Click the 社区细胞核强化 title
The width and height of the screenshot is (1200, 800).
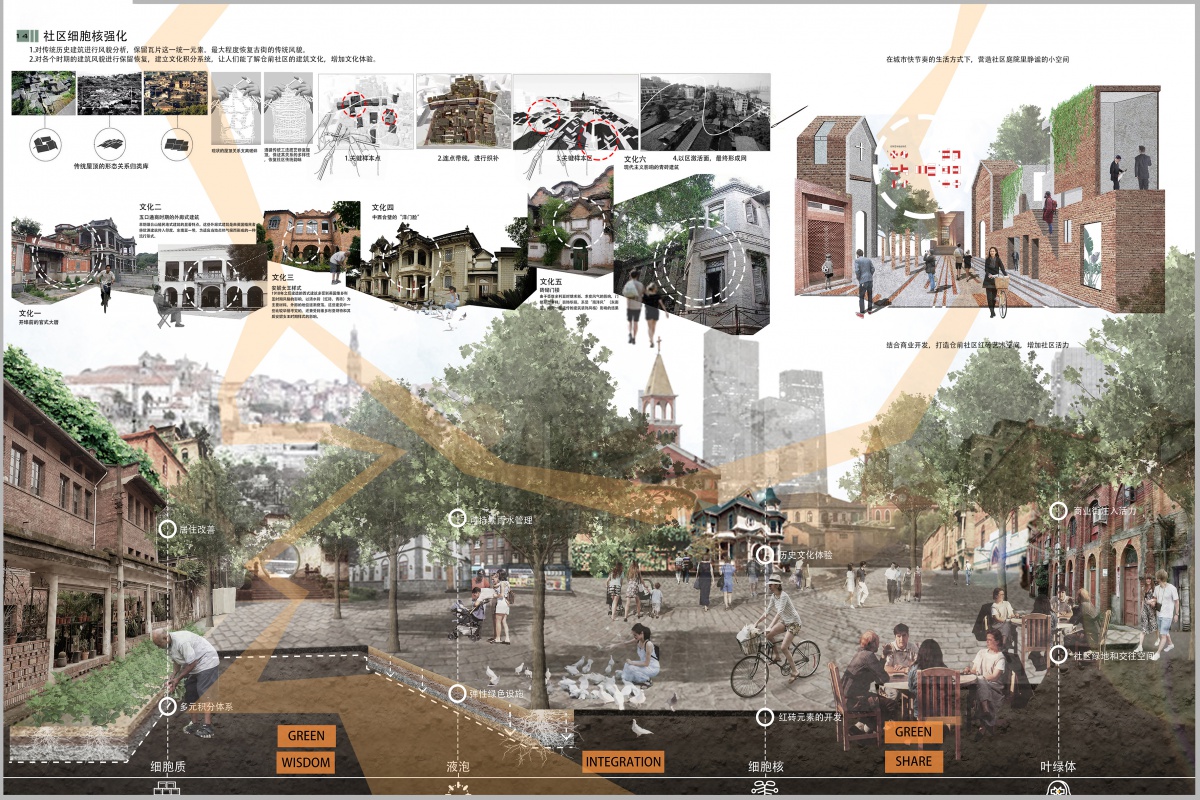coord(85,36)
